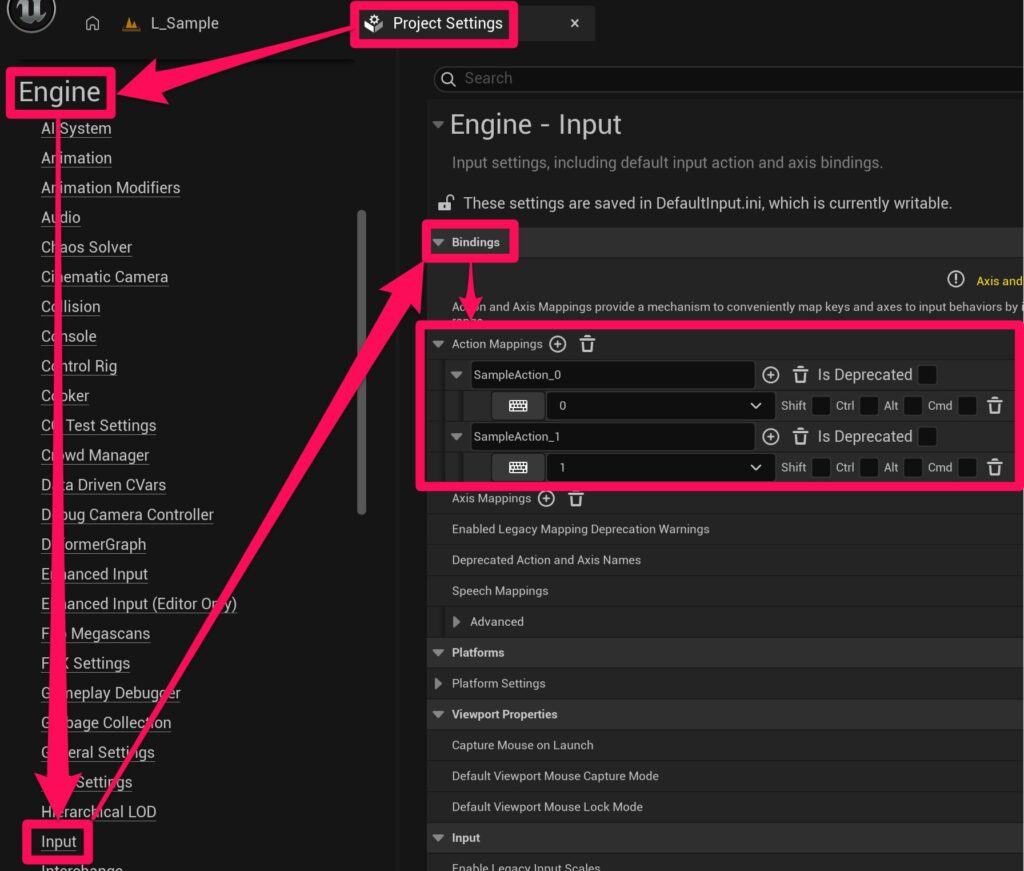
Task: Add a new Axis Mappings entry
Action: pos(546,498)
